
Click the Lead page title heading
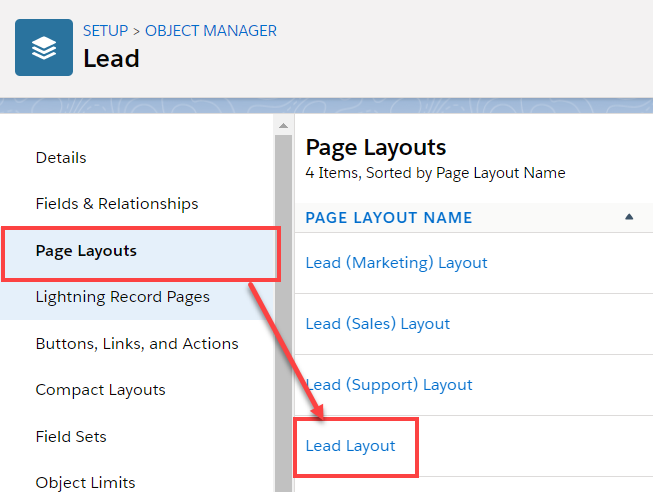pyautogui.click(x=111, y=59)
